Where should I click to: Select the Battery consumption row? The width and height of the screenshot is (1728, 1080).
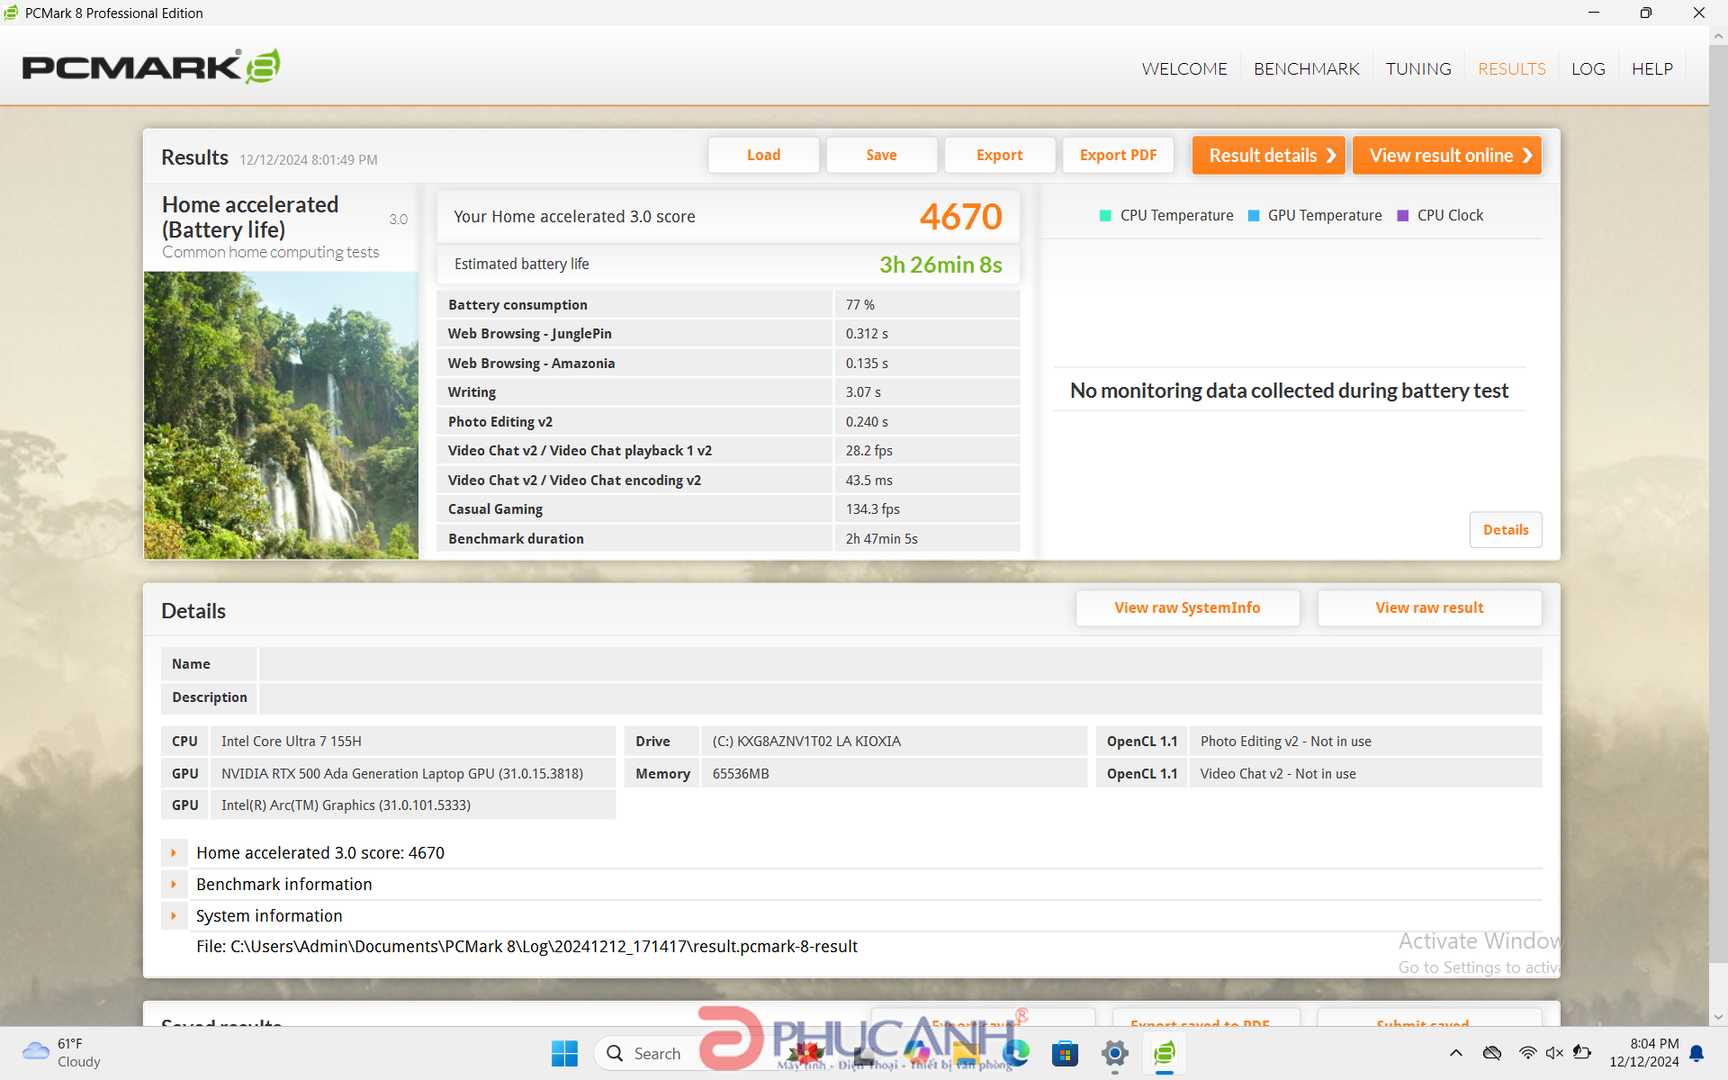coord(728,305)
